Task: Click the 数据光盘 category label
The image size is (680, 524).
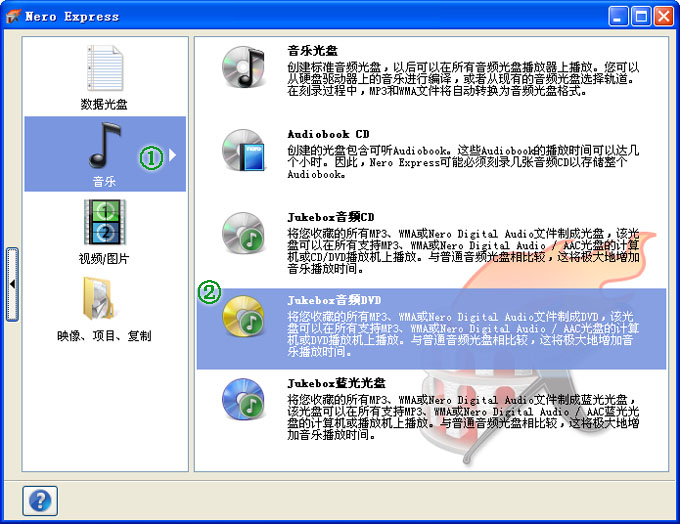Action: click(104, 103)
